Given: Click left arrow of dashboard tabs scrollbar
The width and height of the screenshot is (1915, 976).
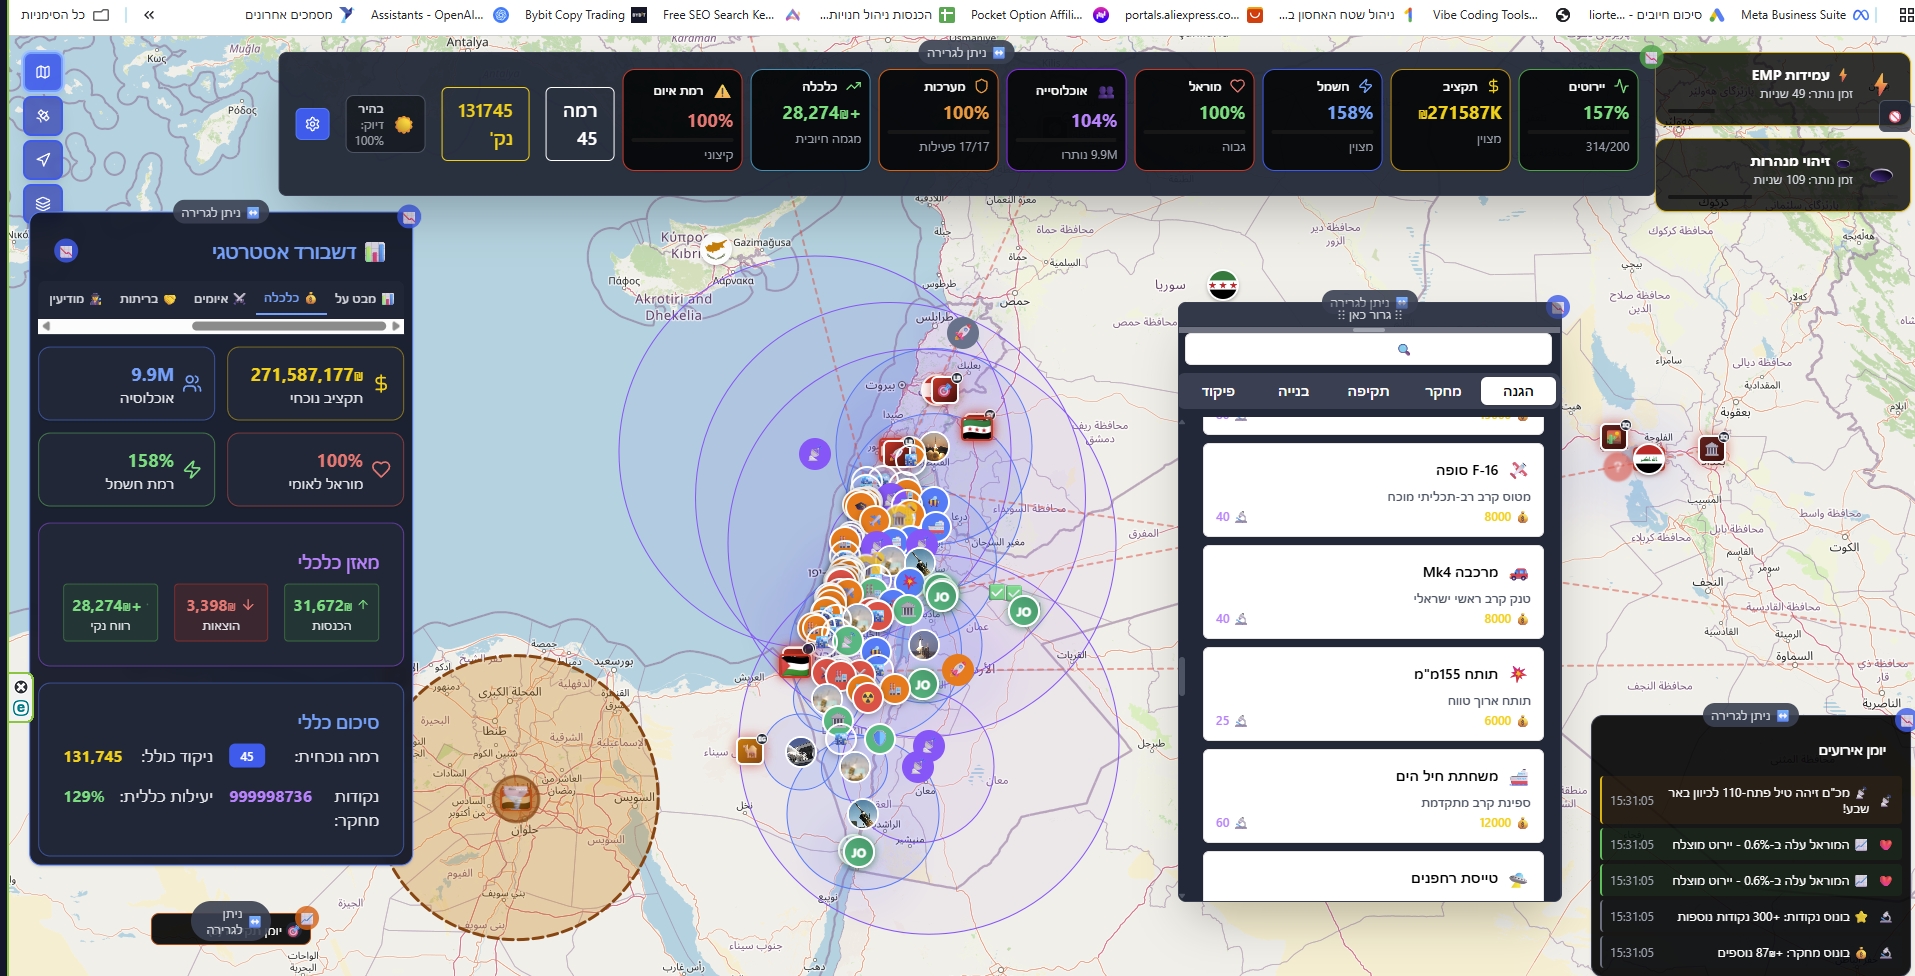Looking at the screenshot, I should click(45, 326).
